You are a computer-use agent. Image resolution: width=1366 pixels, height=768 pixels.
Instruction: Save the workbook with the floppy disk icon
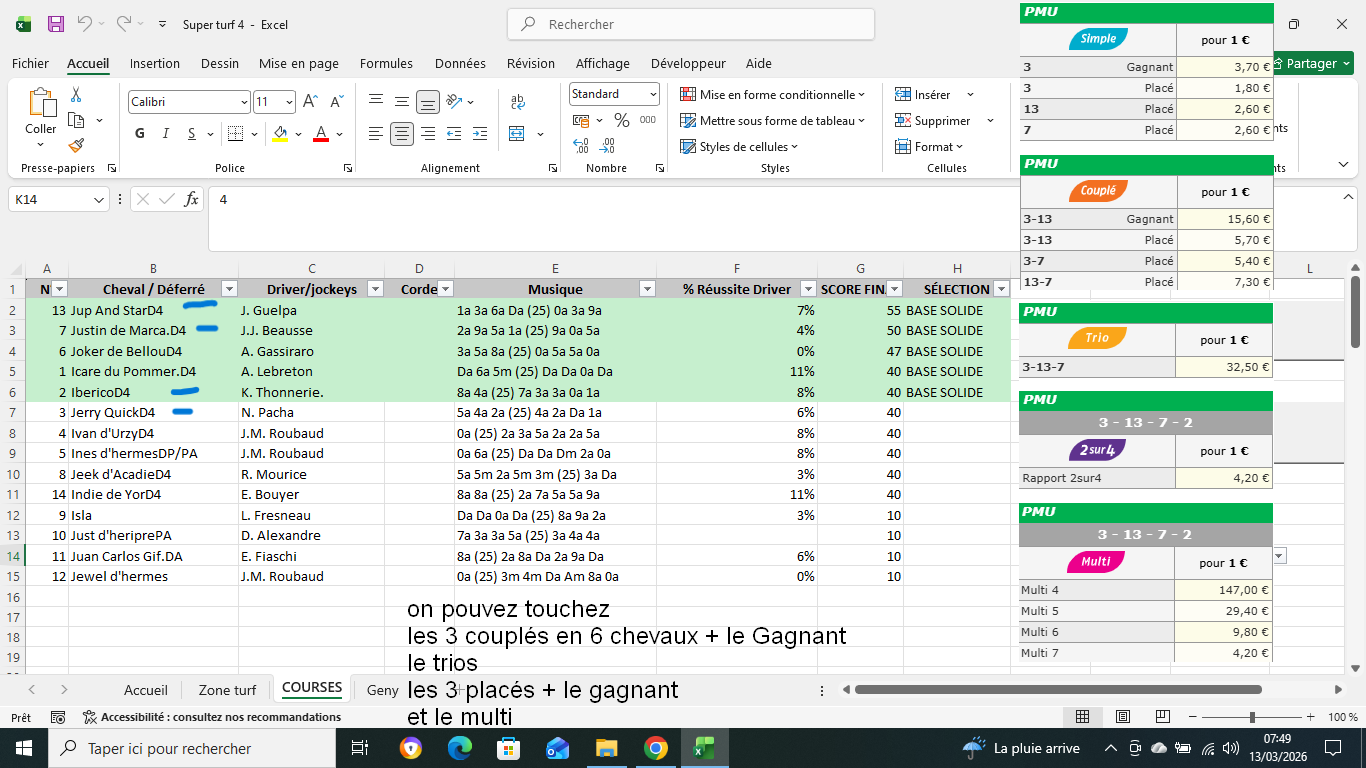[56, 24]
